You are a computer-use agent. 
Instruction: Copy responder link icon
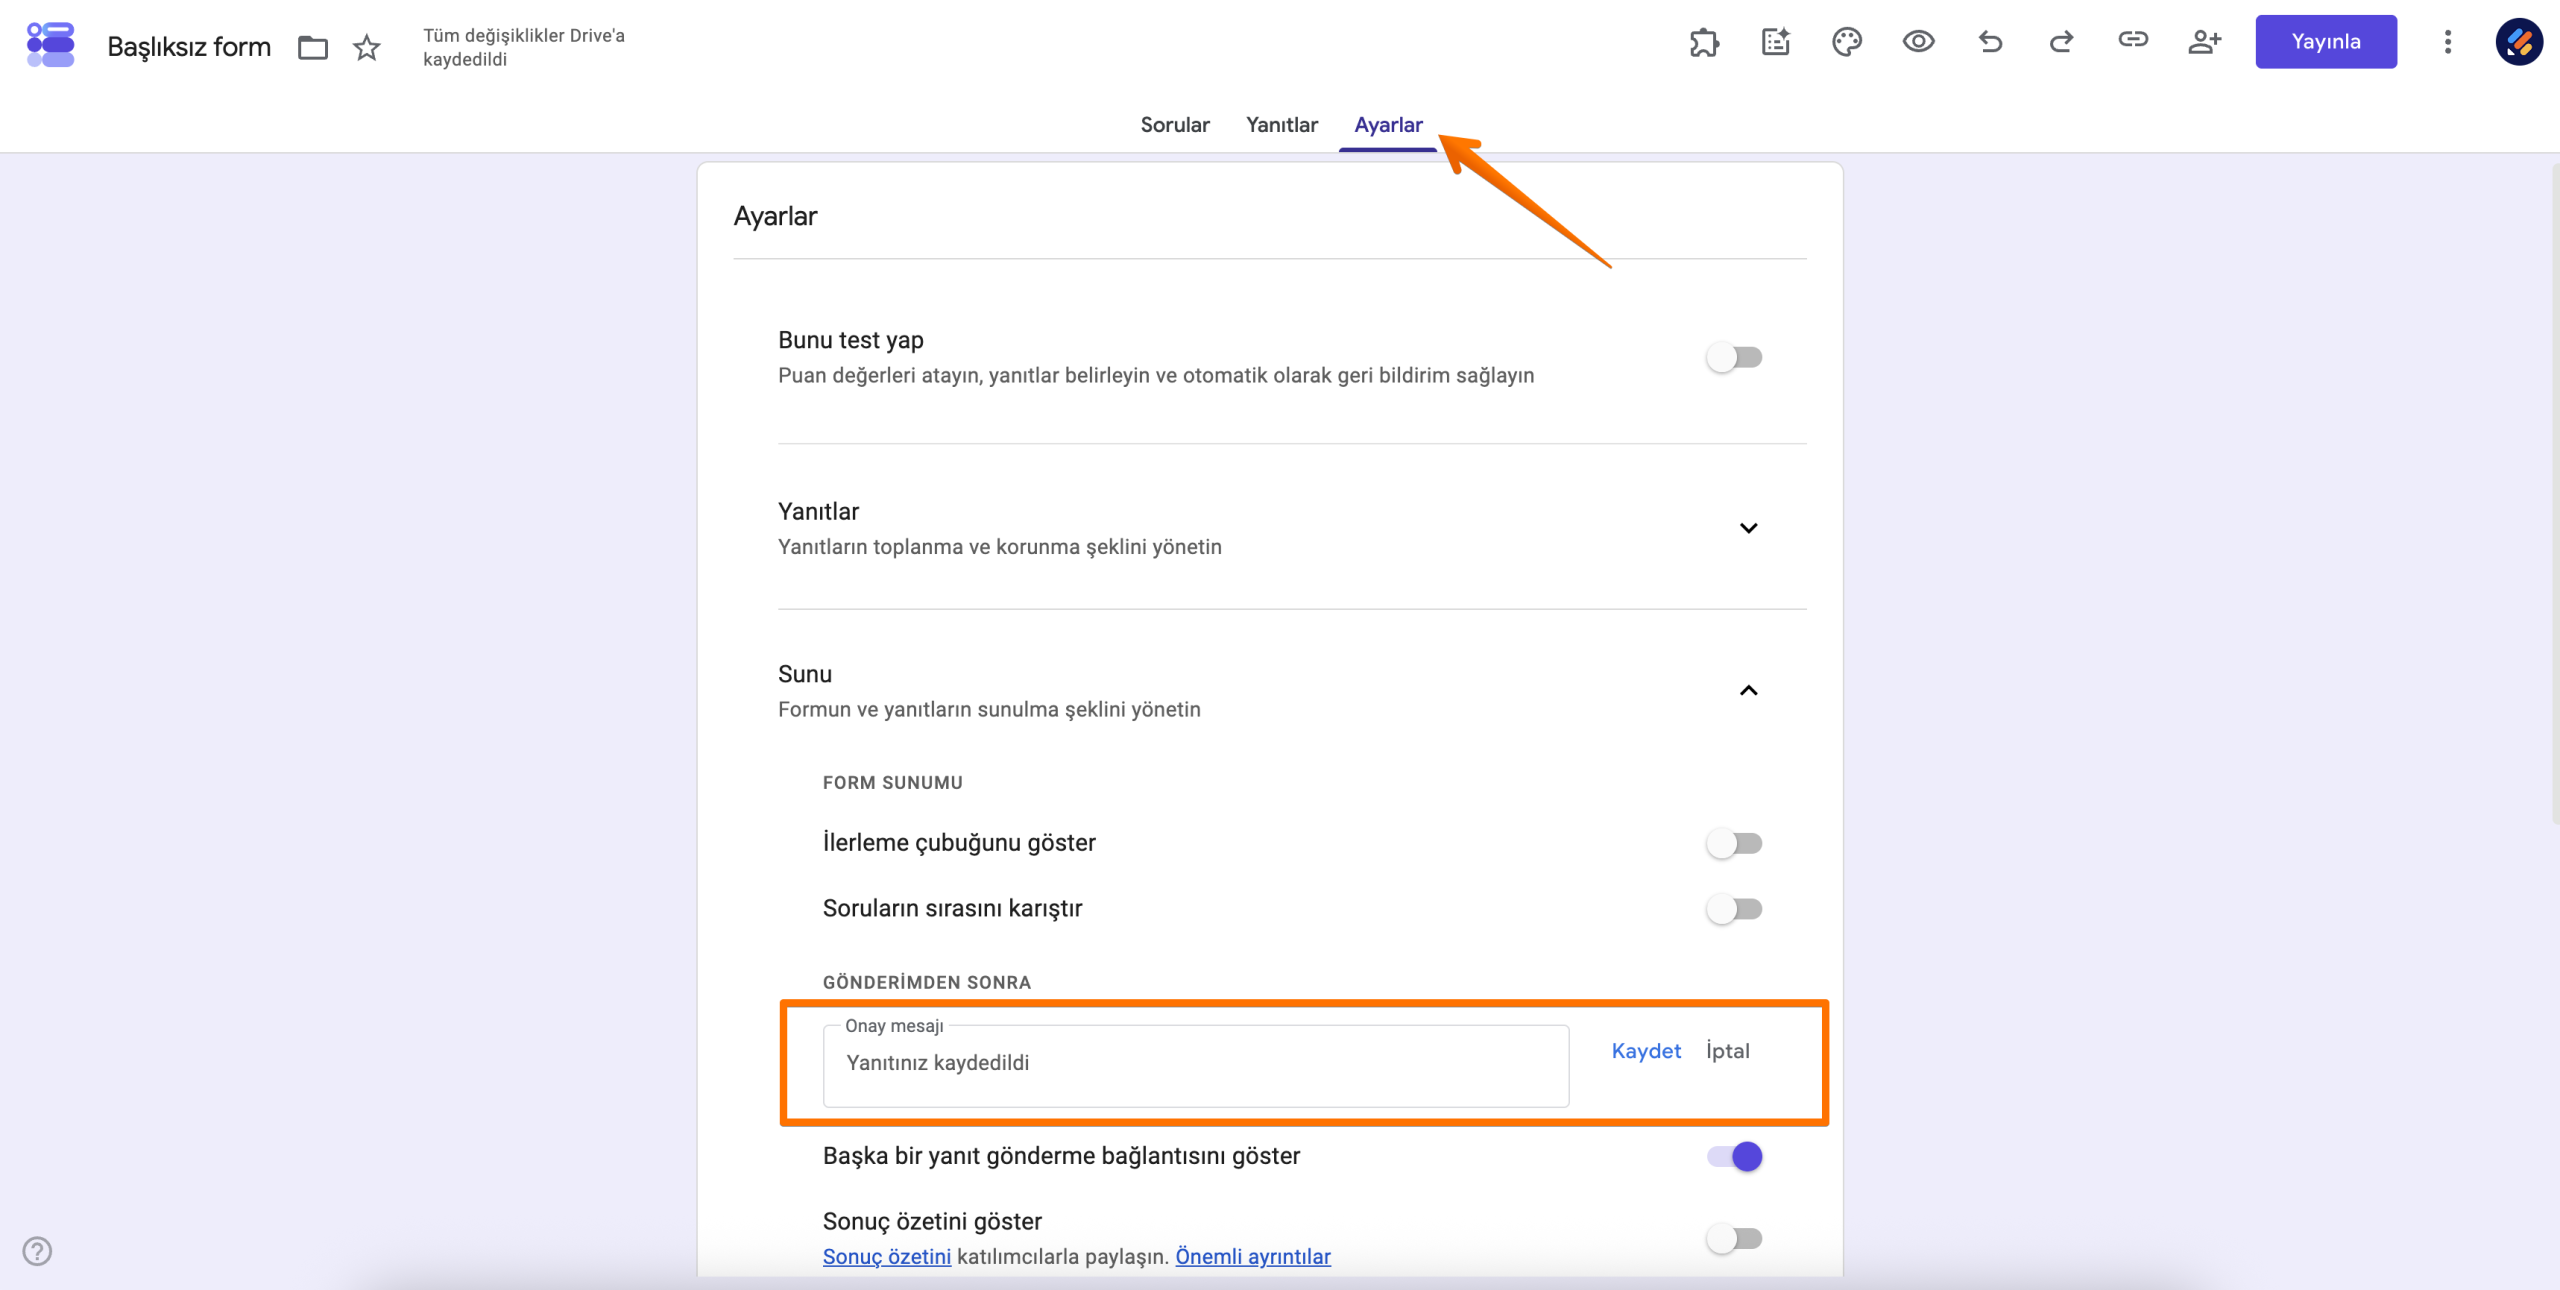click(2133, 40)
